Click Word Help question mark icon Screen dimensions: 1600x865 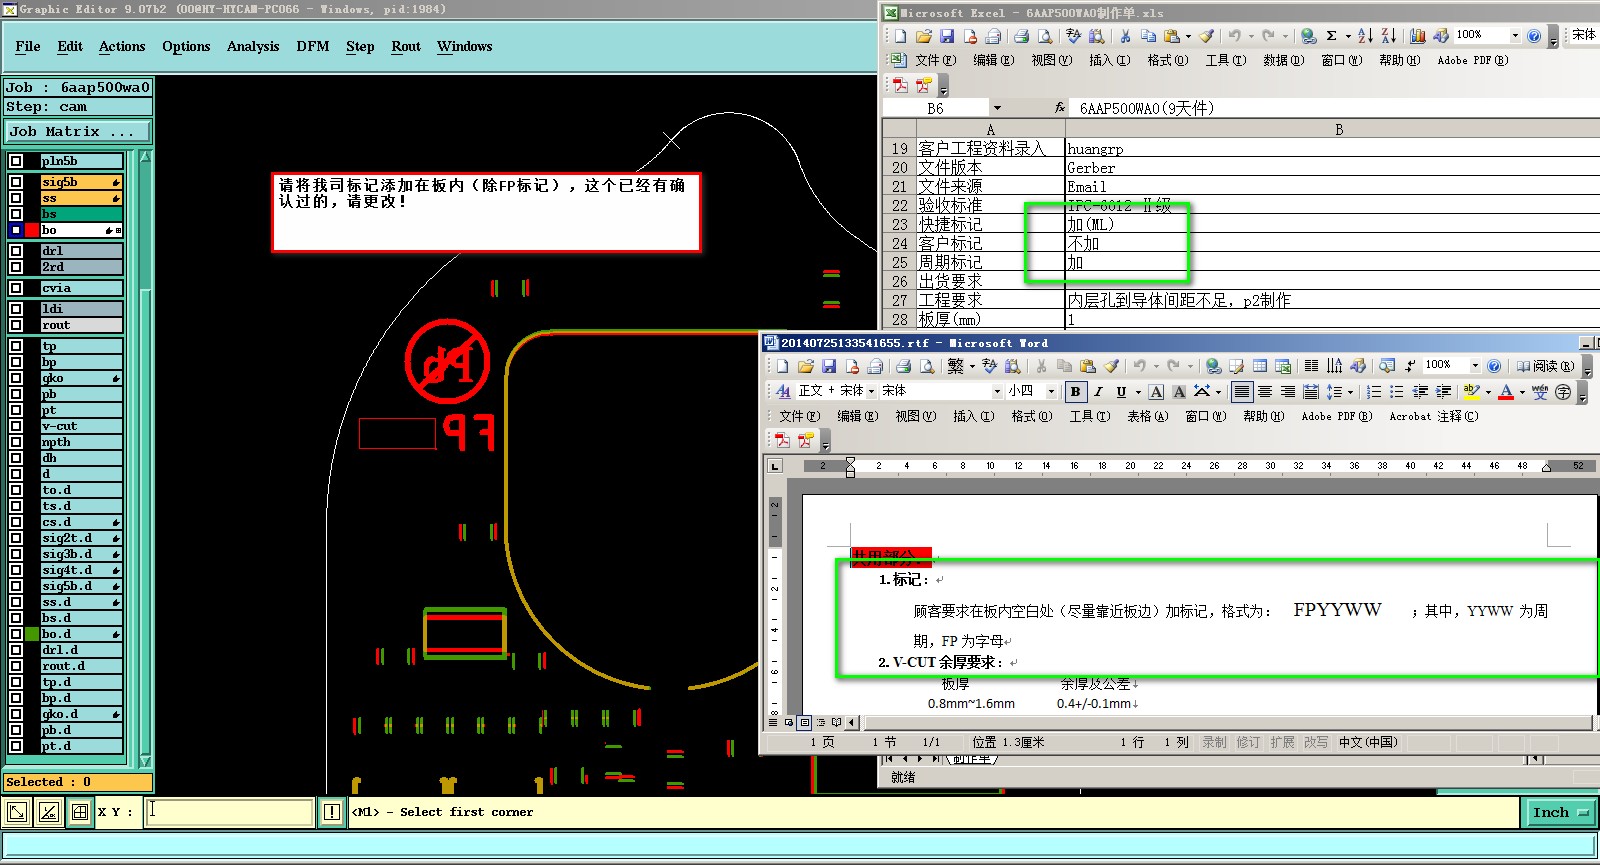click(x=1494, y=366)
